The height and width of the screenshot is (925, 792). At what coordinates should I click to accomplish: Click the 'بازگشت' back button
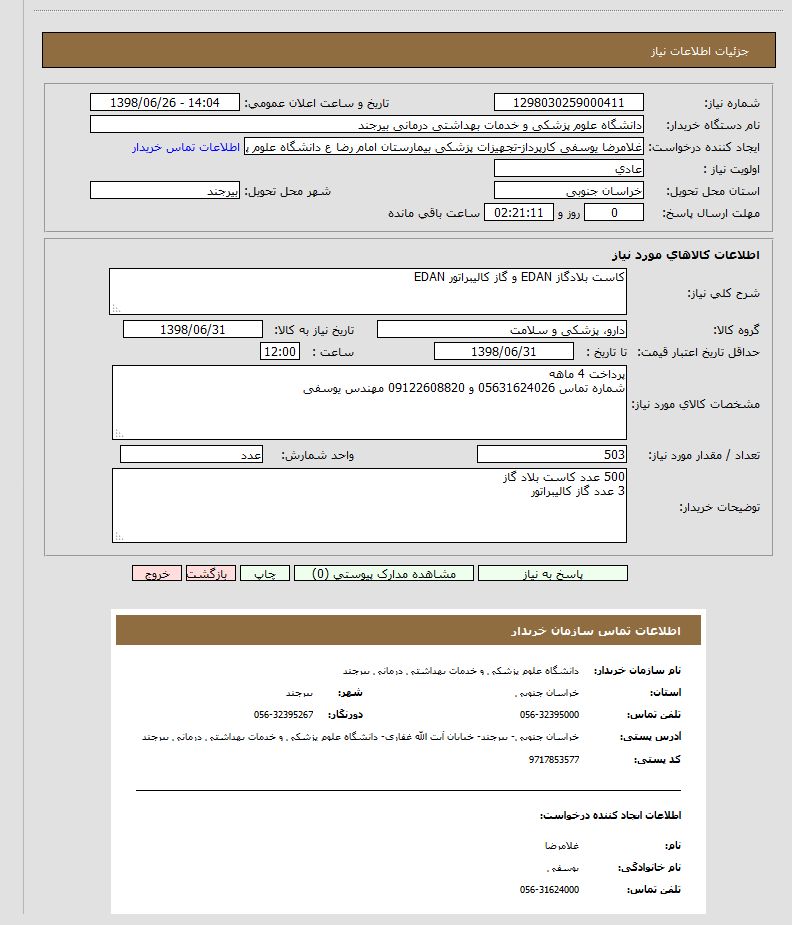(x=211, y=574)
